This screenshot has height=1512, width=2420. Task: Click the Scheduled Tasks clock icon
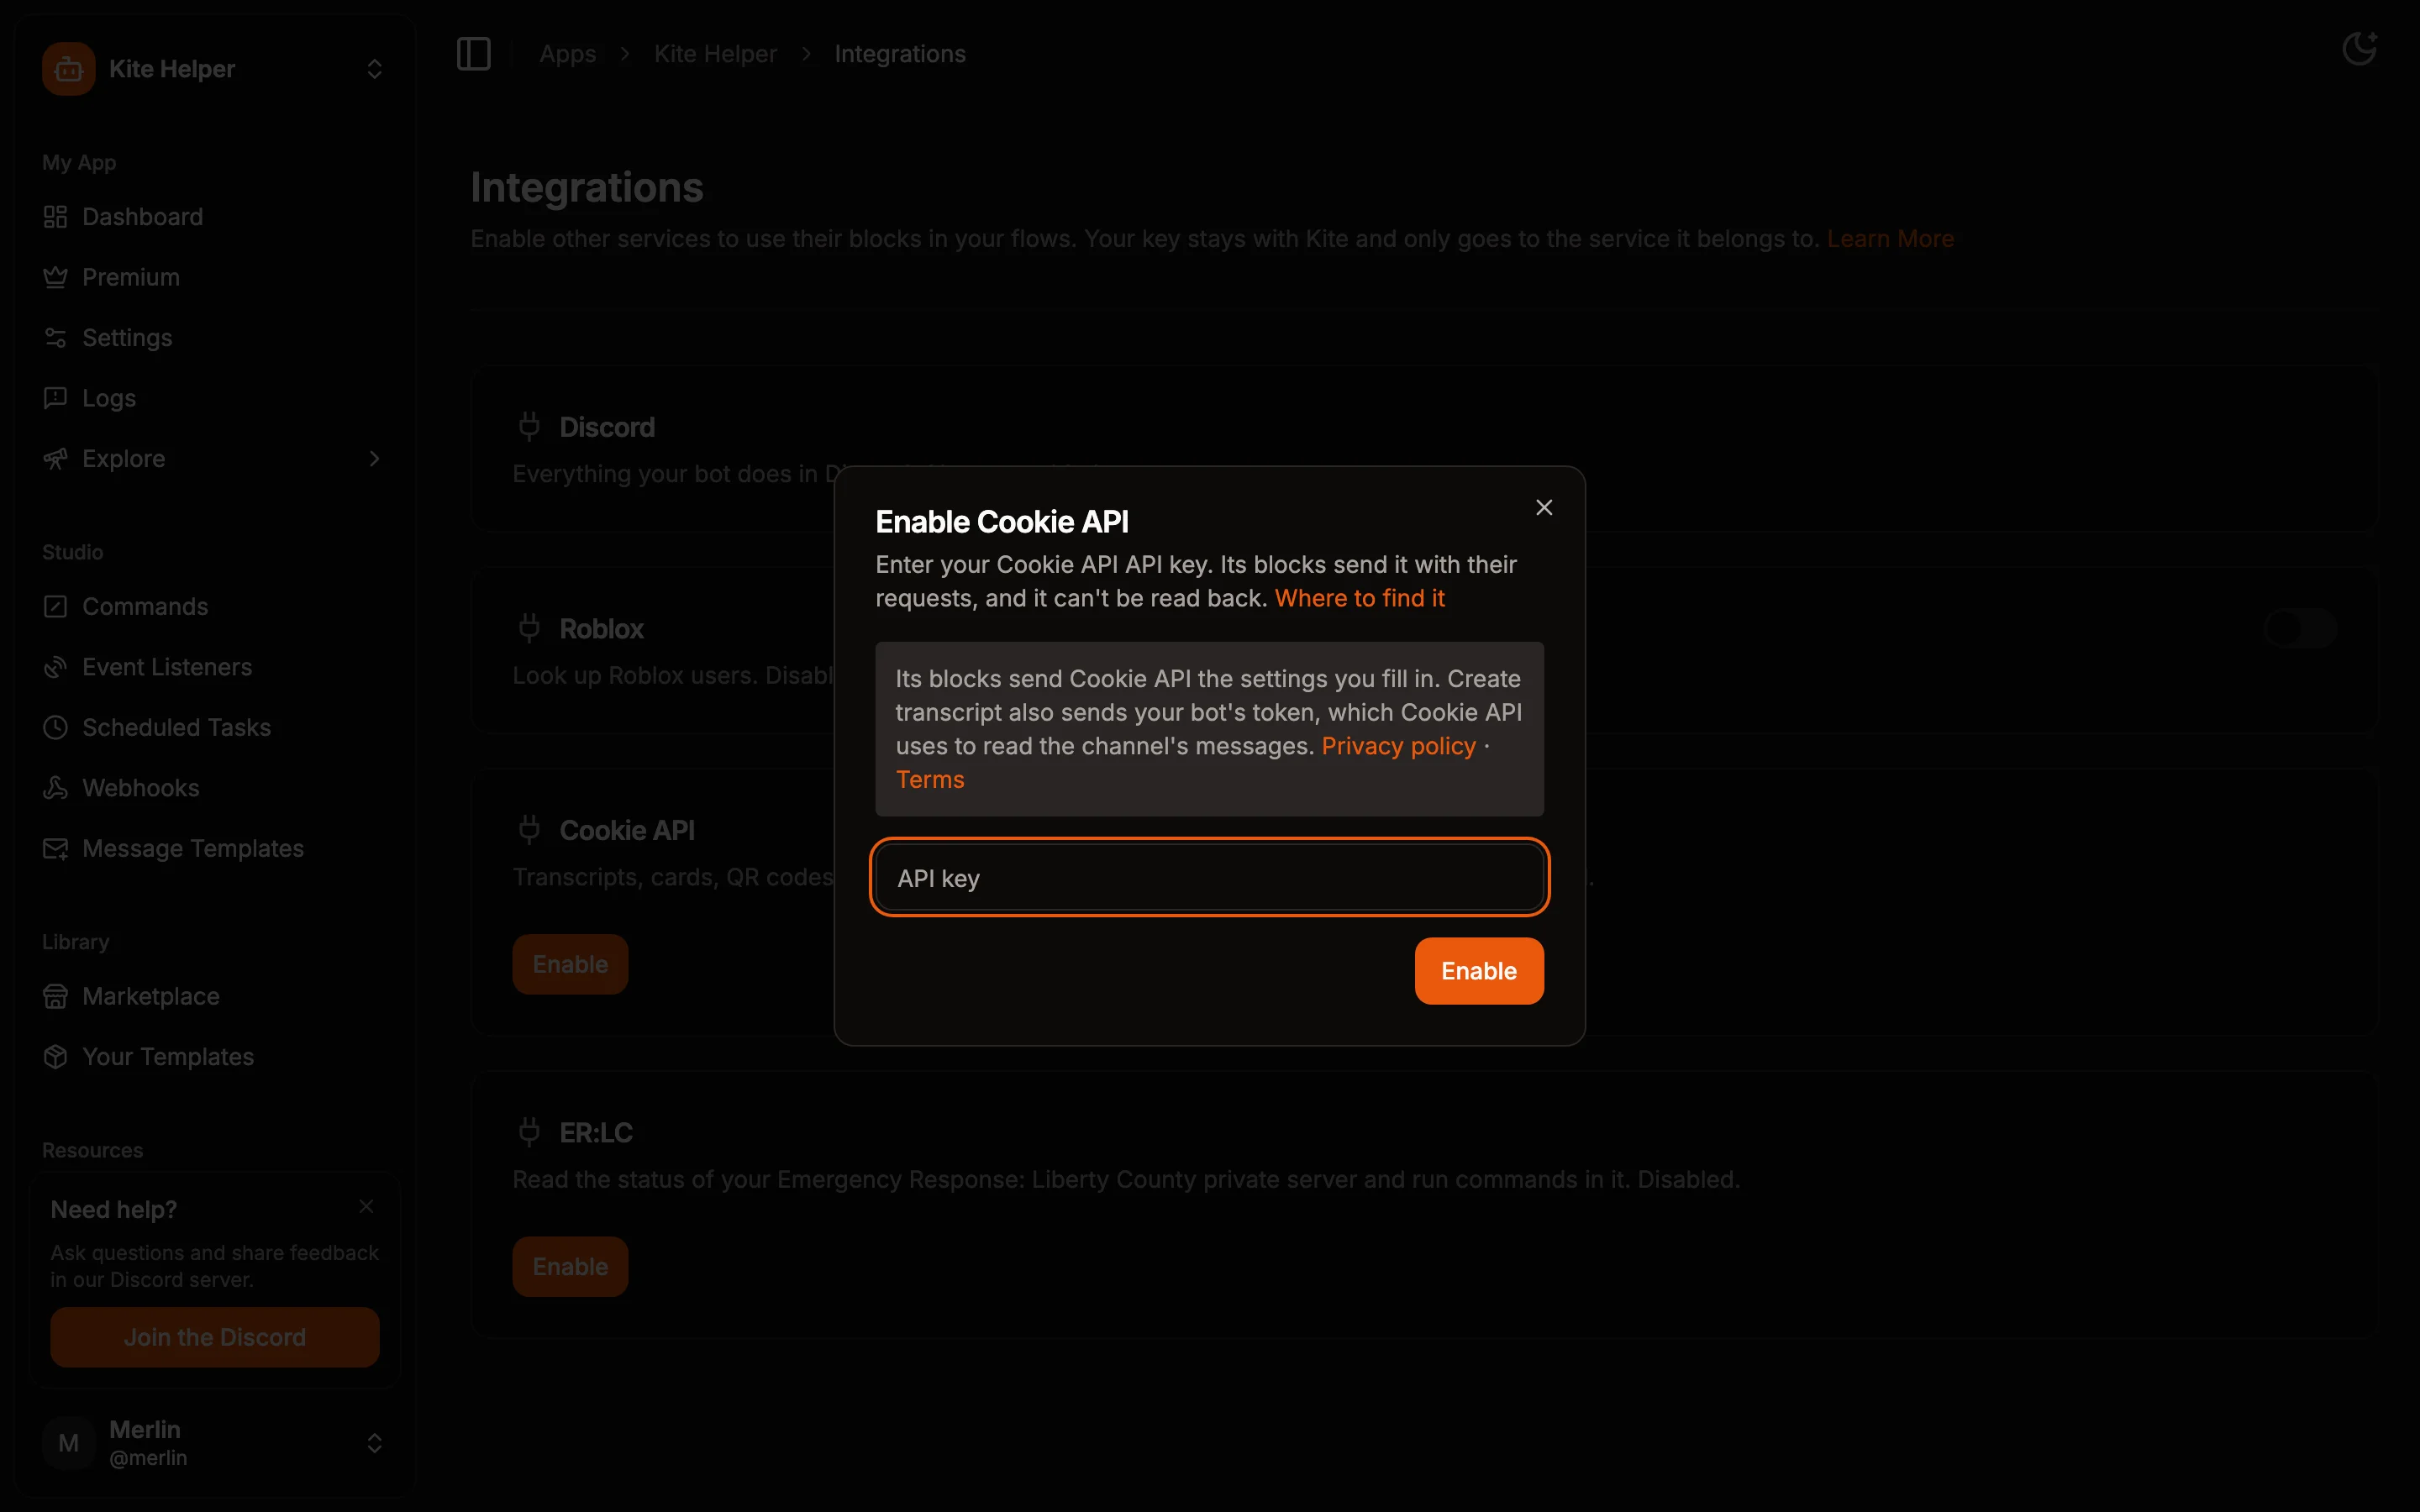55,728
